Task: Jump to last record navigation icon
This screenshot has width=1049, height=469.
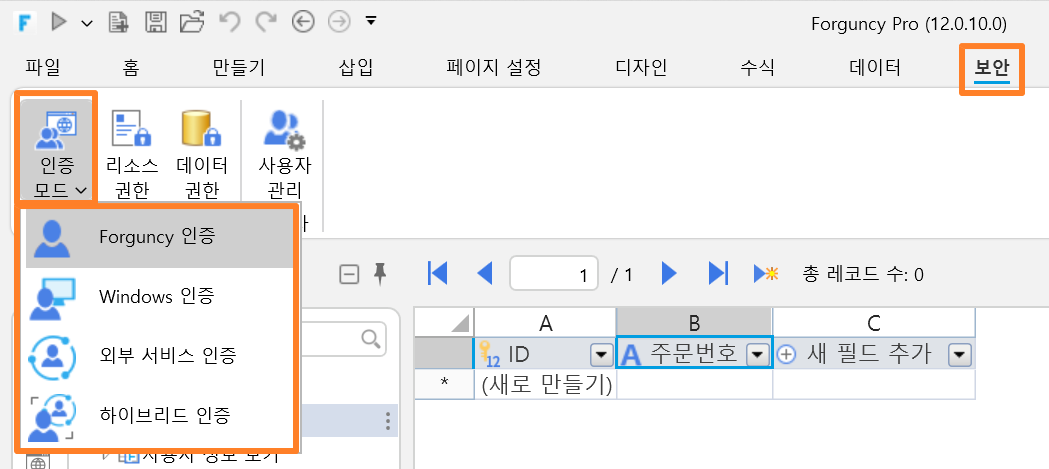Action: click(x=718, y=273)
